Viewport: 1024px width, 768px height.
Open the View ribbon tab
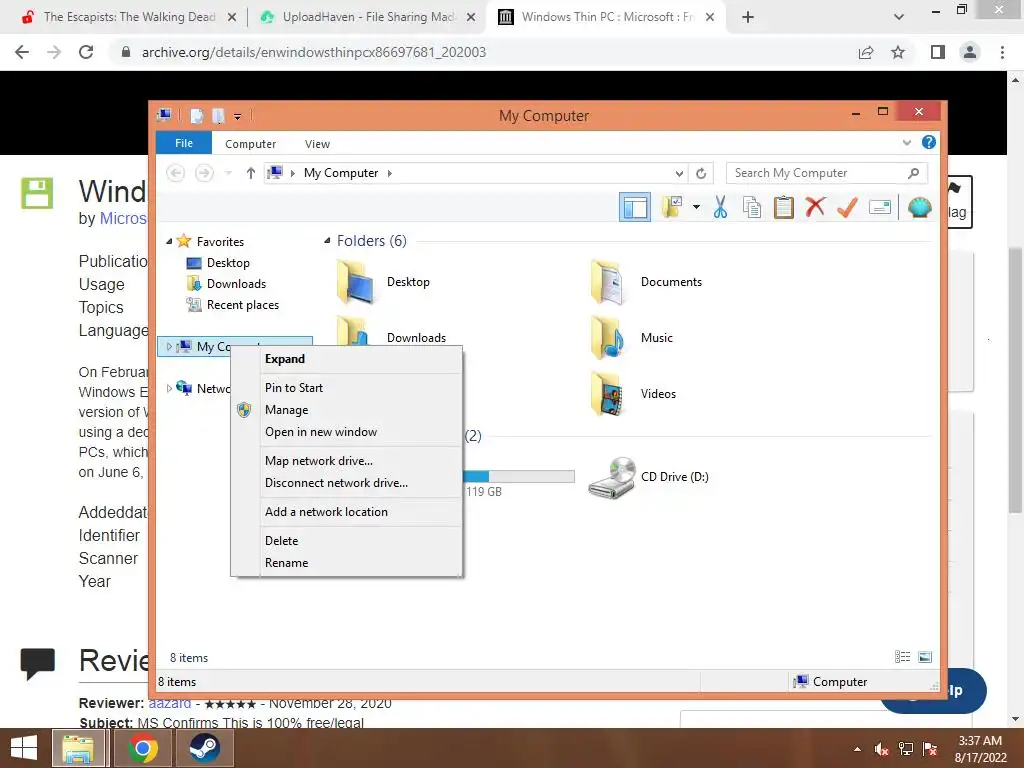pos(317,144)
